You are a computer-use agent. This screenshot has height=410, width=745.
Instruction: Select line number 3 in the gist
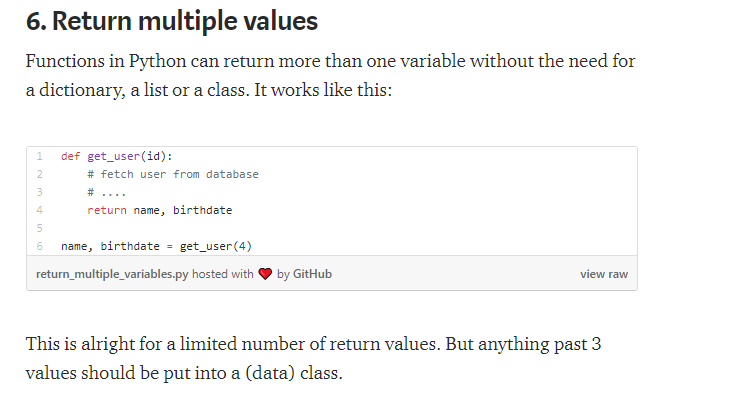tap(39, 192)
